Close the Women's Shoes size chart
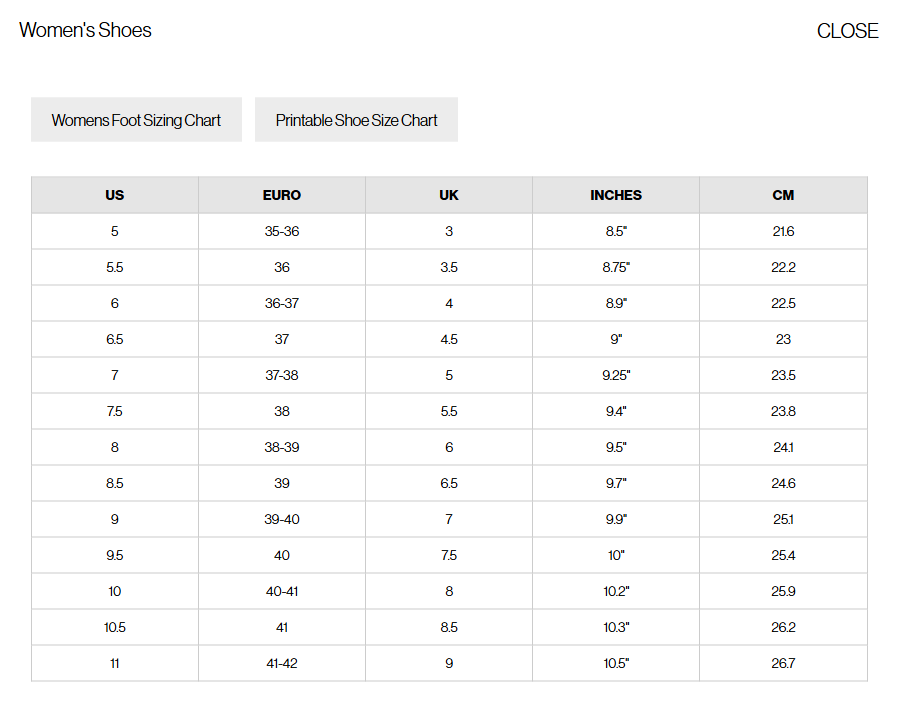Viewport: 898px width, 725px height. pyautogui.click(x=847, y=31)
